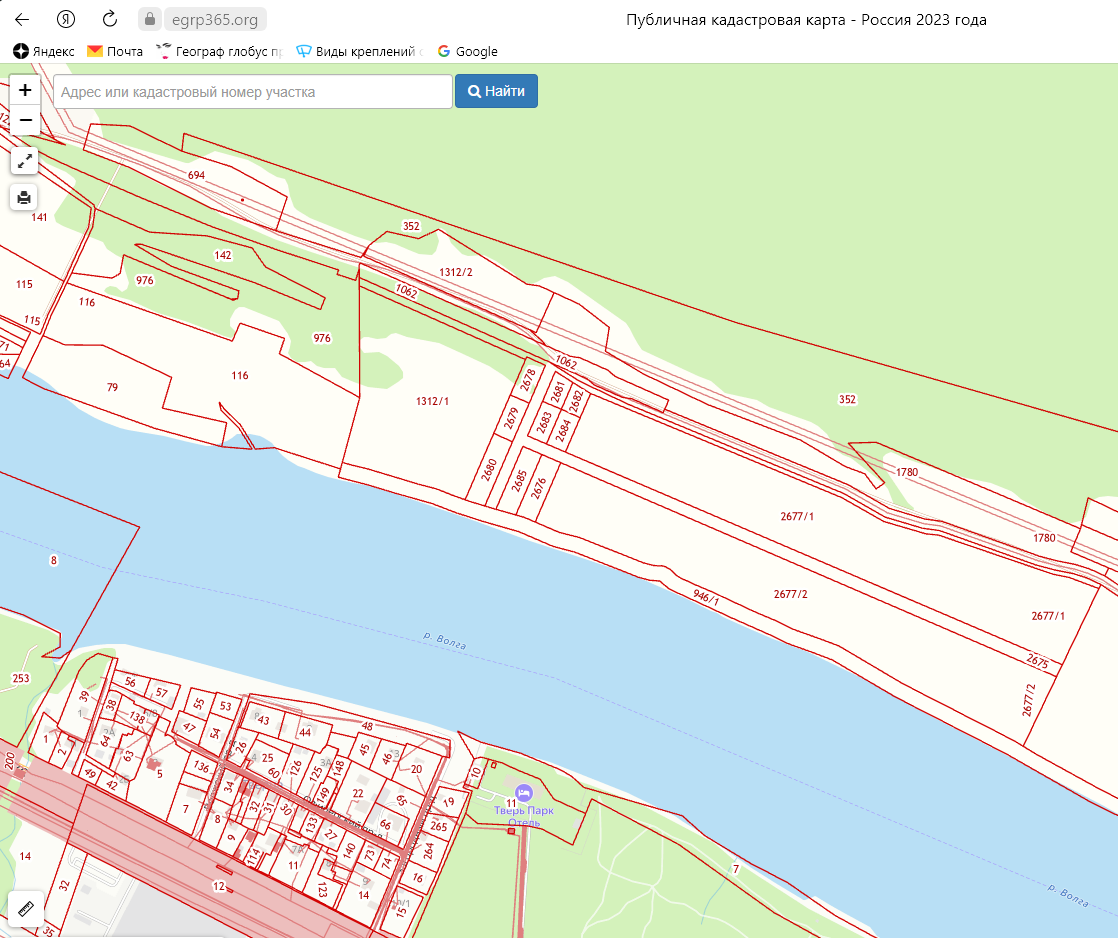
Task: Open the Google bookmark
Action: pyautogui.click(x=468, y=51)
